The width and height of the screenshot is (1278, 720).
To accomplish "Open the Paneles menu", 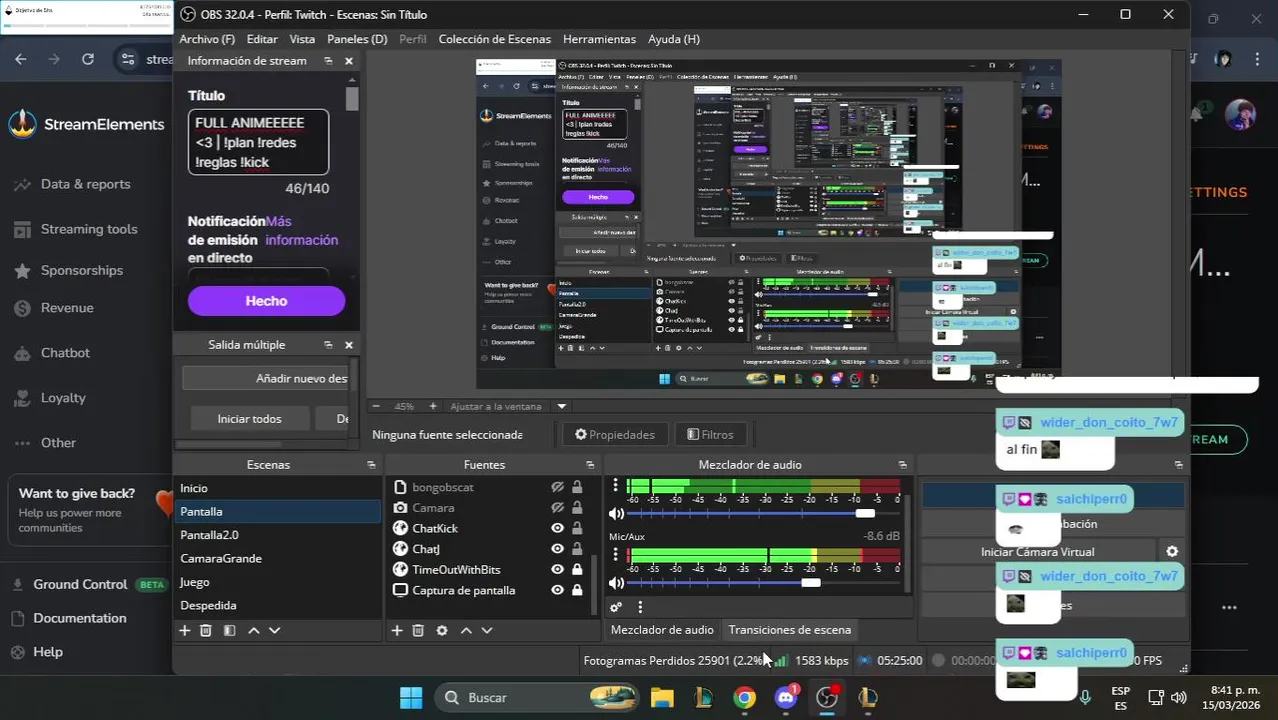I will pos(357,39).
